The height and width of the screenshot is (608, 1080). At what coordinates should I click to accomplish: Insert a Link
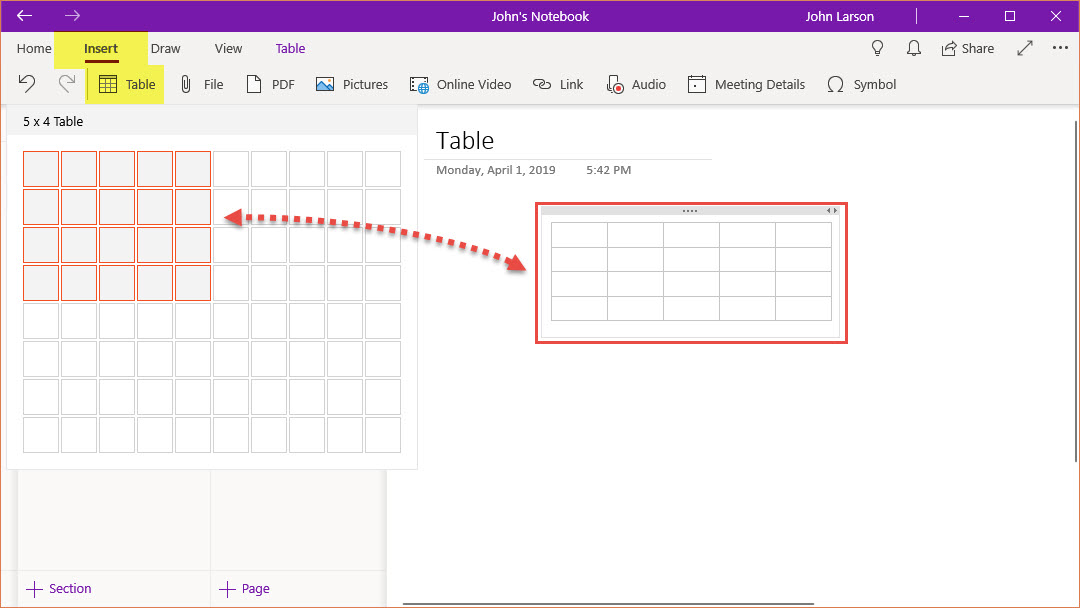point(558,84)
